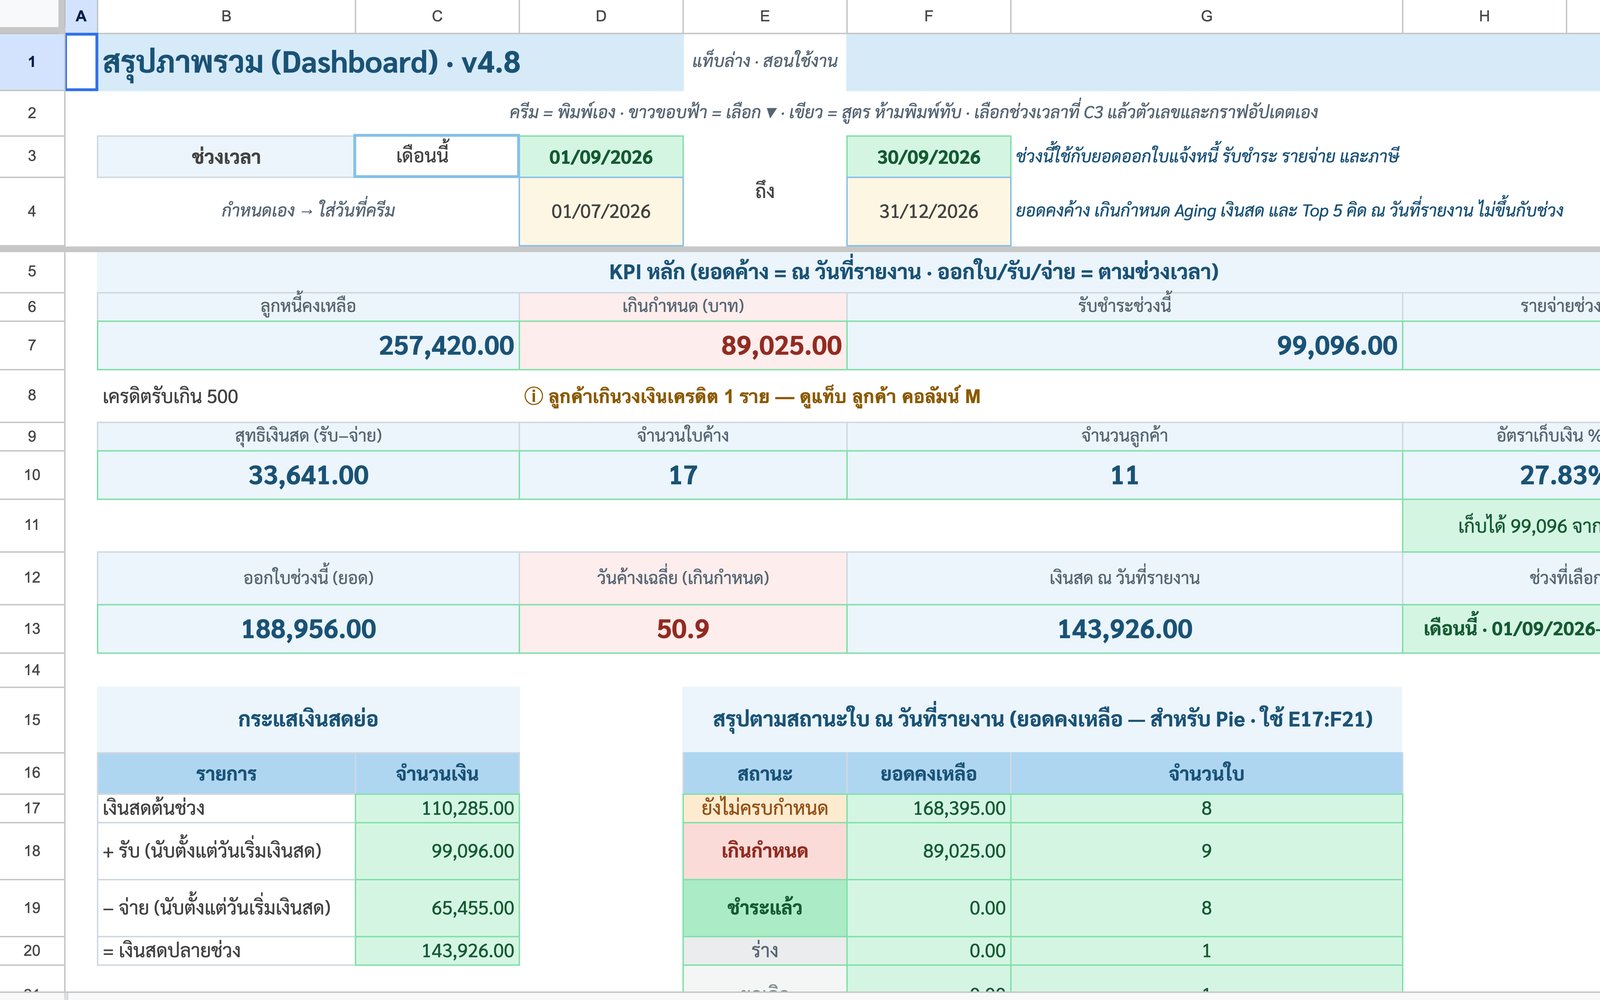
Task: Select row 13 header
Action: click(x=32, y=629)
